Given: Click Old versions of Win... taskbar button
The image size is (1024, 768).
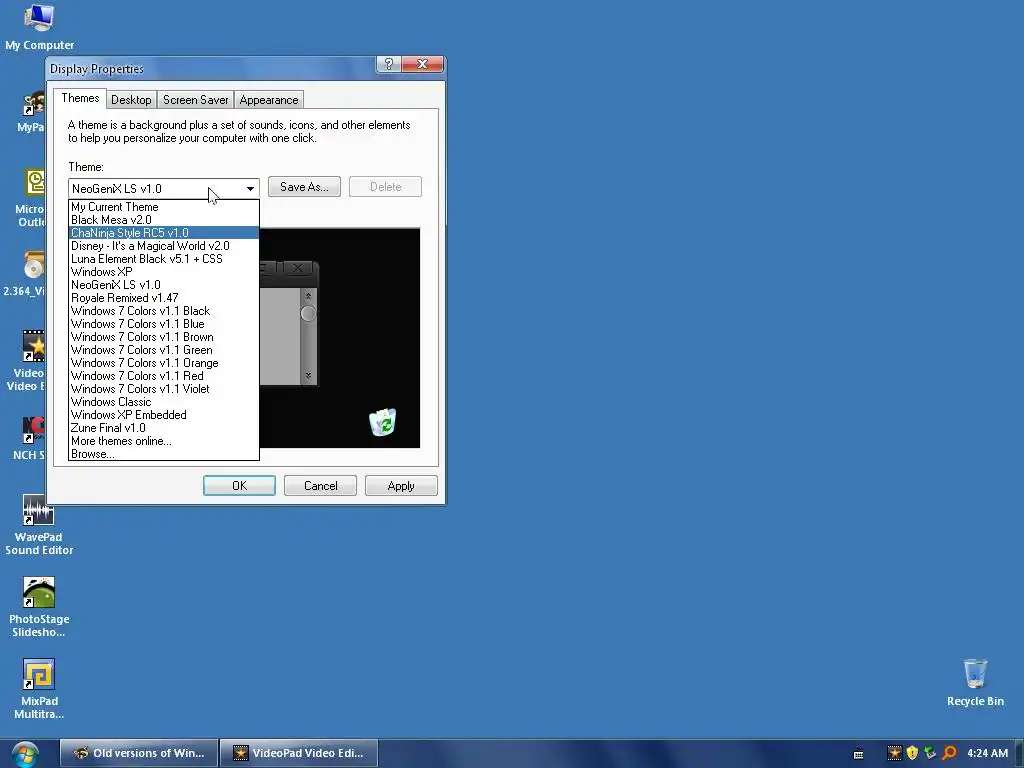Looking at the screenshot, I should point(138,753).
